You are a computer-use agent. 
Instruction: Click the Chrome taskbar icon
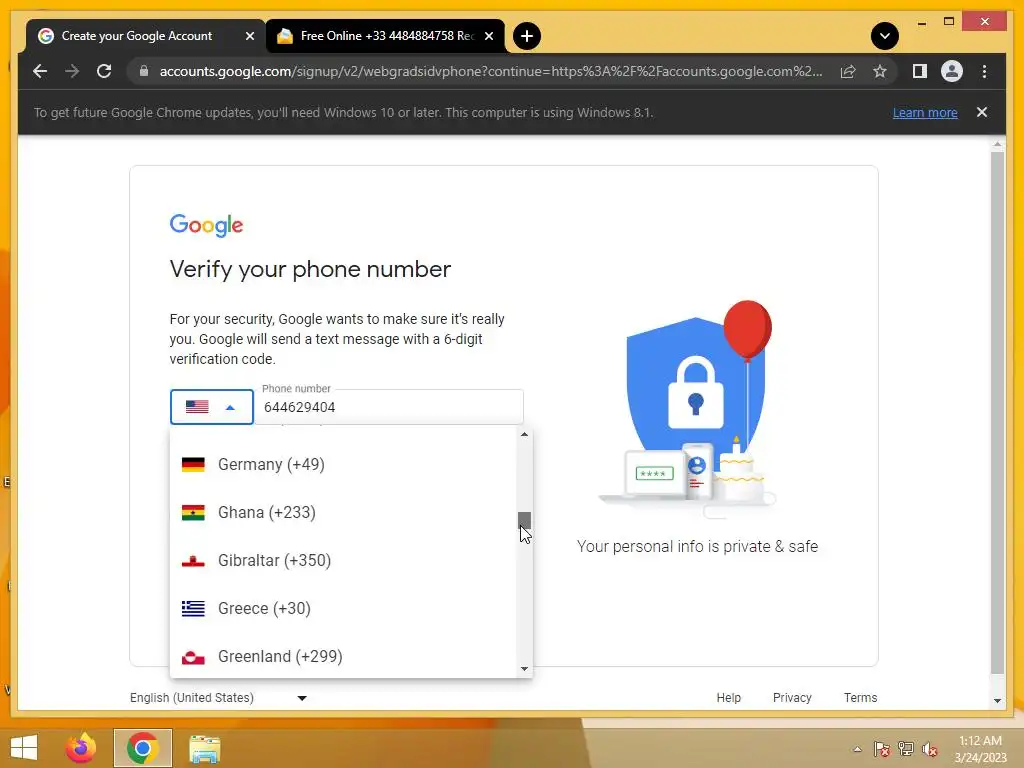[142, 748]
